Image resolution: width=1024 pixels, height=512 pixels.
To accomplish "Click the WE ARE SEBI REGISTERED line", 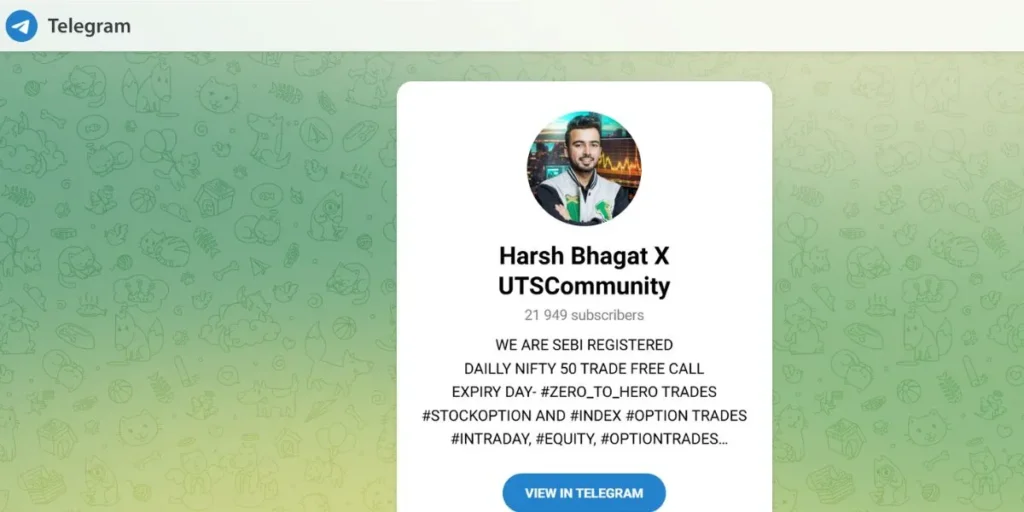I will (584, 345).
